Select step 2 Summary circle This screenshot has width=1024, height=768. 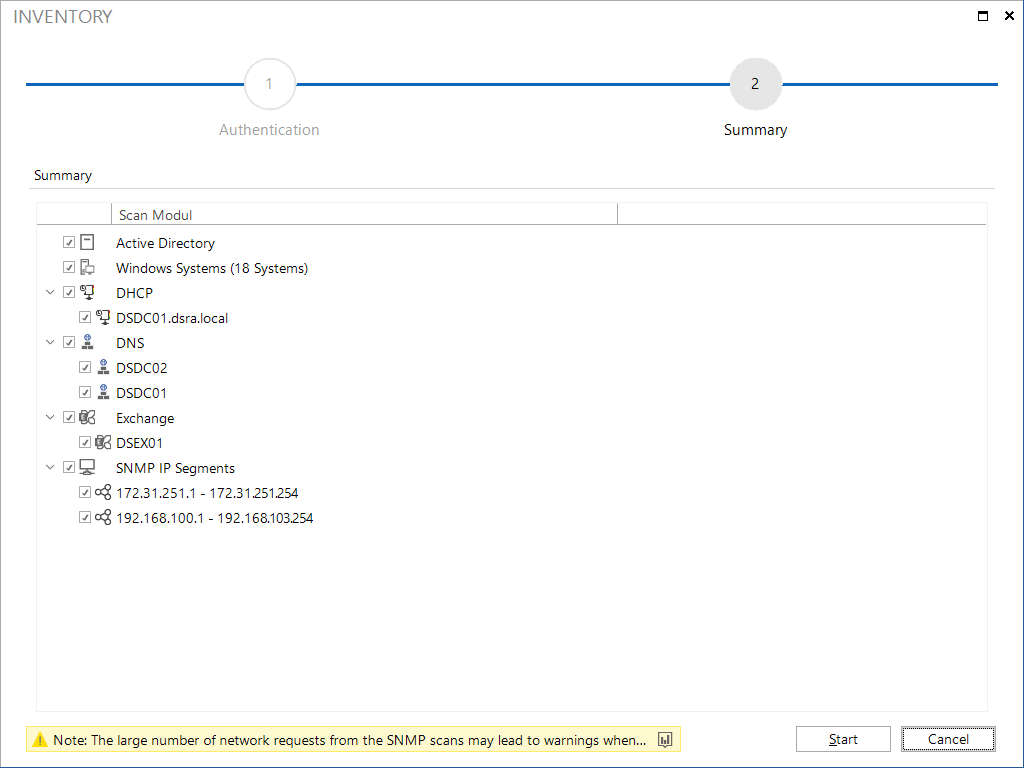tap(756, 84)
